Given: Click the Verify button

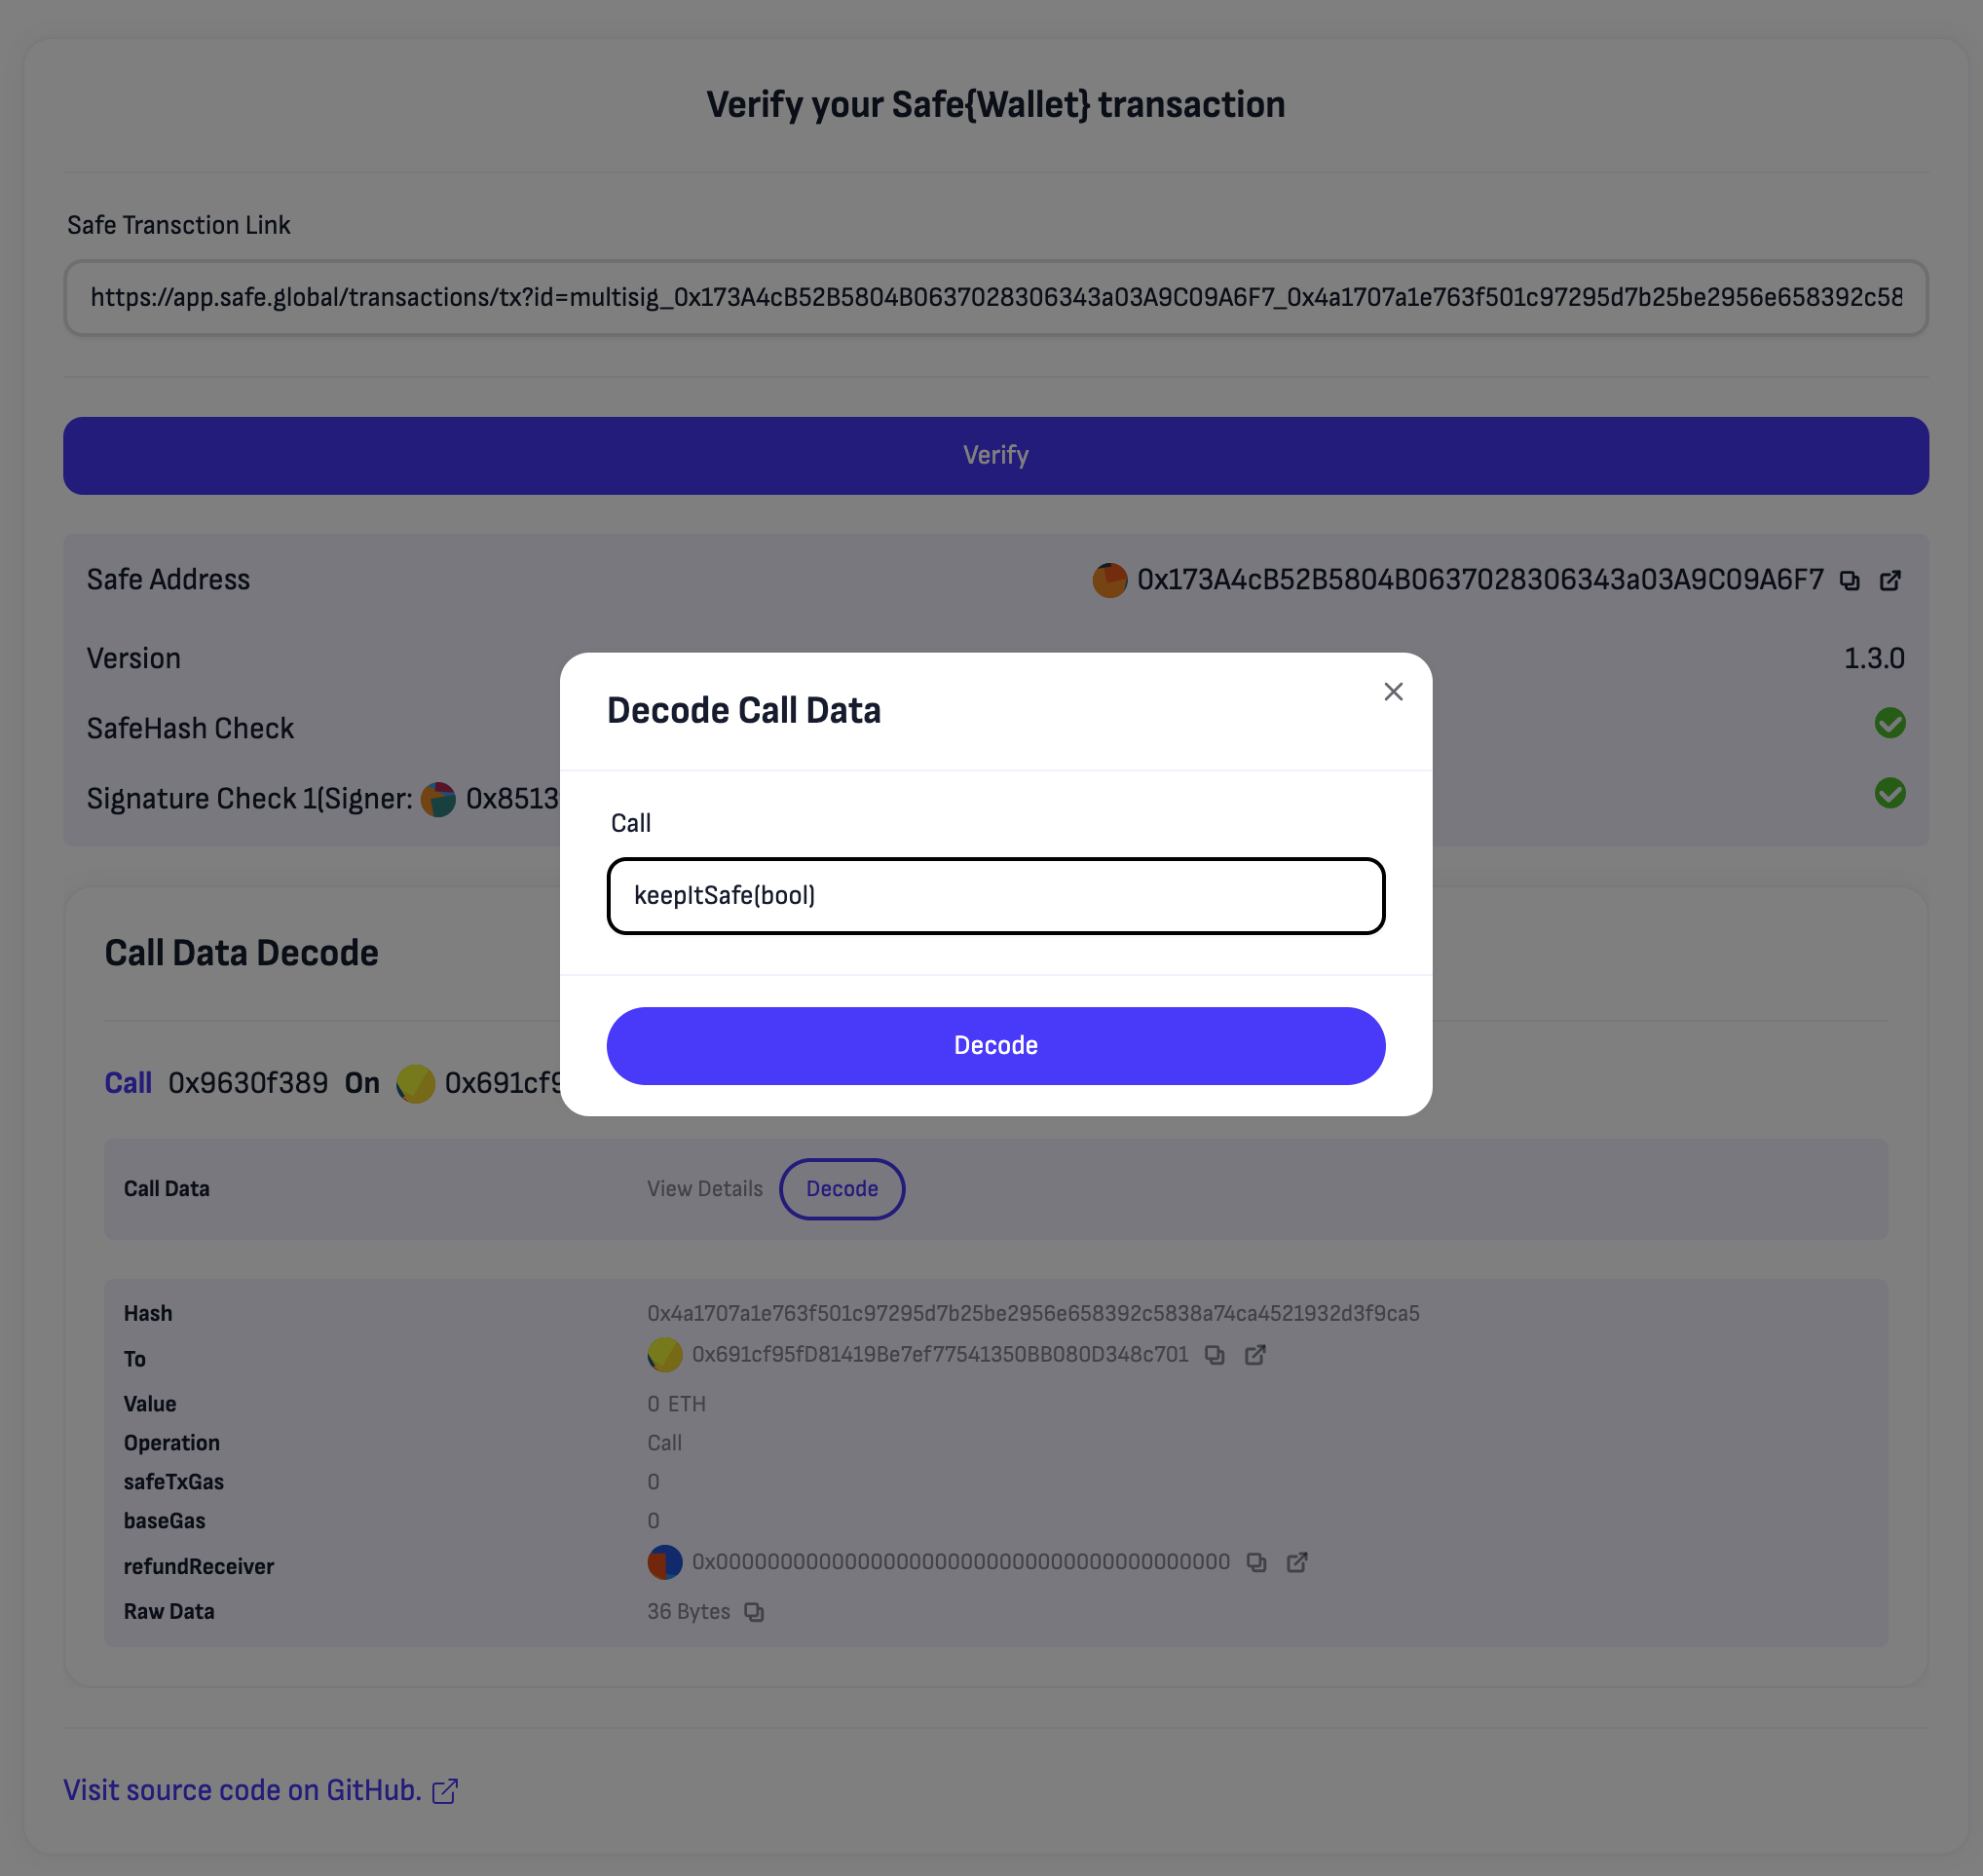Looking at the screenshot, I should (995, 455).
